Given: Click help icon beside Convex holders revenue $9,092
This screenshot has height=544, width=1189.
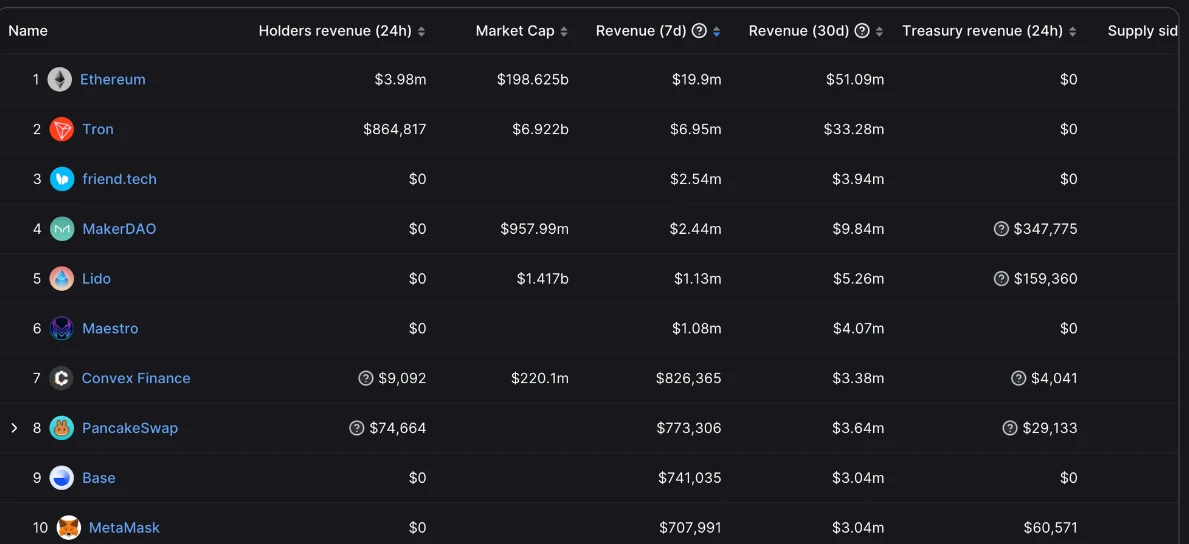Looking at the screenshot, I should pyautogui.click(x=365, y=378).
